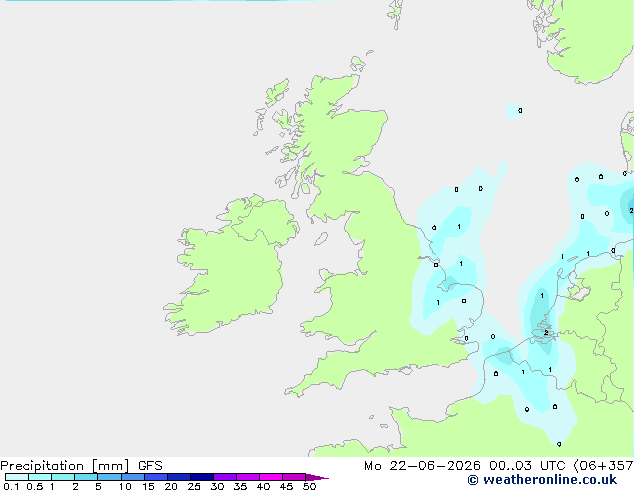Viewport: 634px width, 490px height.
Task: Click the weatheronline.co.uk copyright link
Action: [542, 480]
